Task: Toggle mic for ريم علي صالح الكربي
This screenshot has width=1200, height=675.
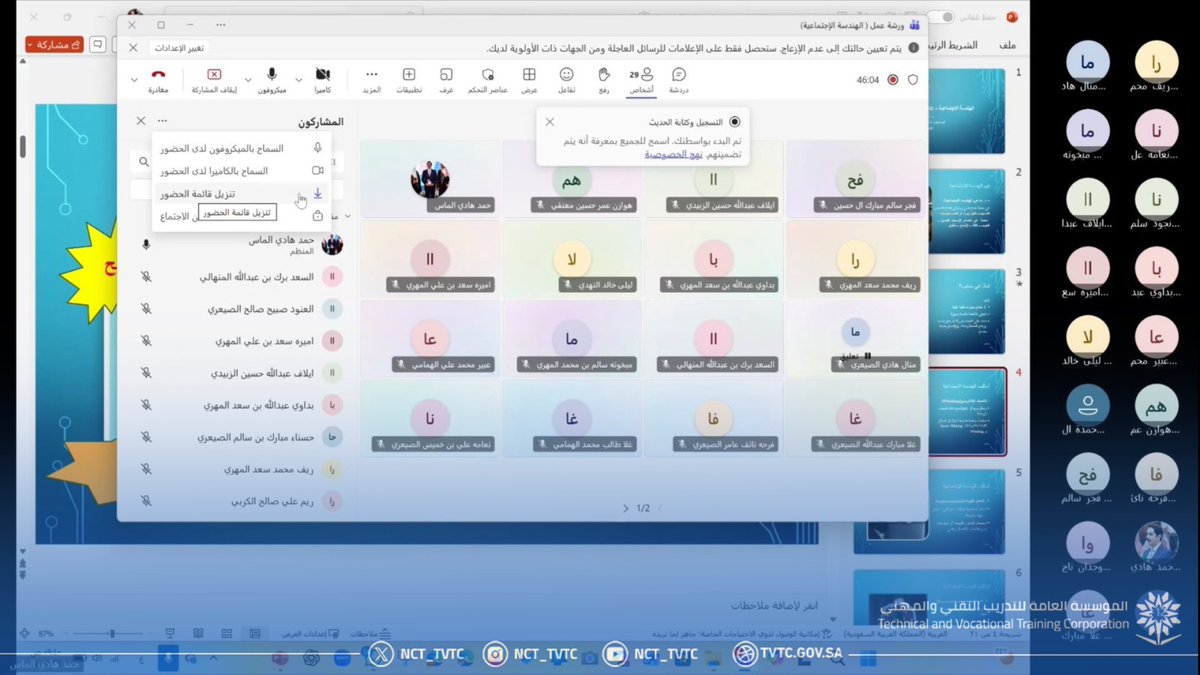Action: (x=146, y=501)
